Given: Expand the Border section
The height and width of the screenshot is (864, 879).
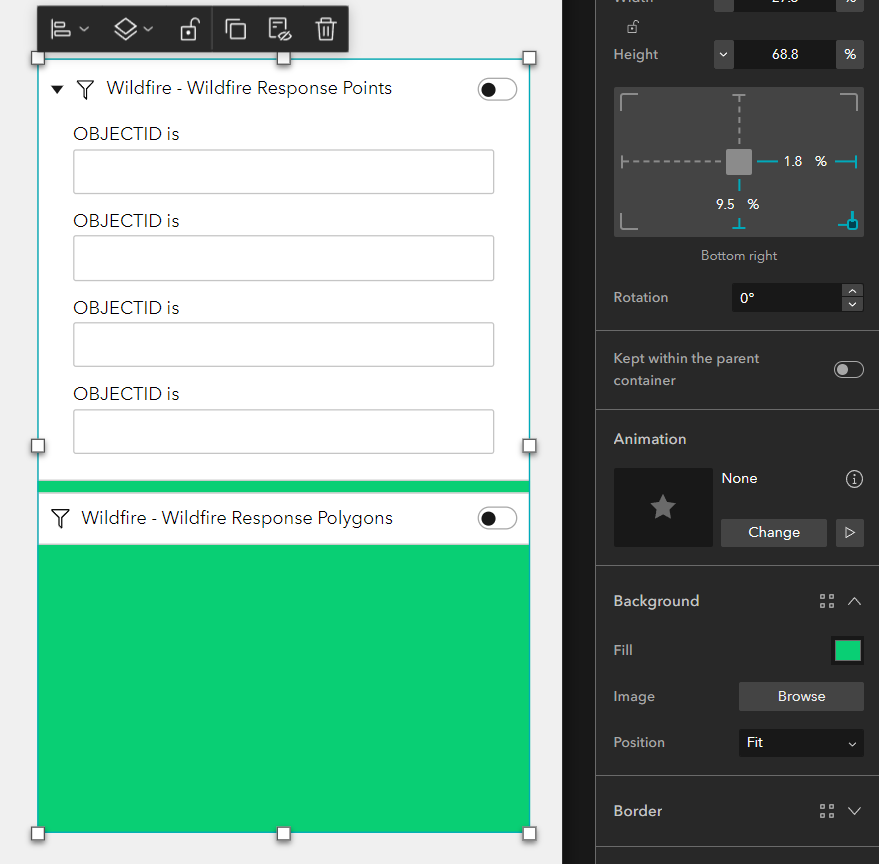Looking at the screenshot, I should coord(854,811).
